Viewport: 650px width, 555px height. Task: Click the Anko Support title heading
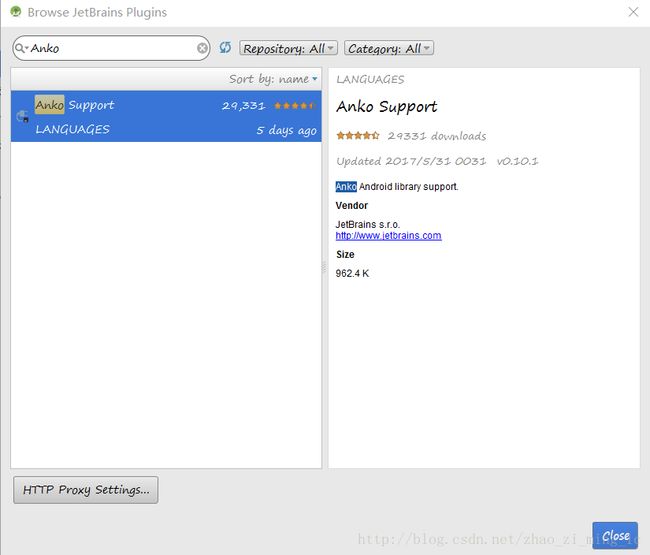tap(386, 107)
